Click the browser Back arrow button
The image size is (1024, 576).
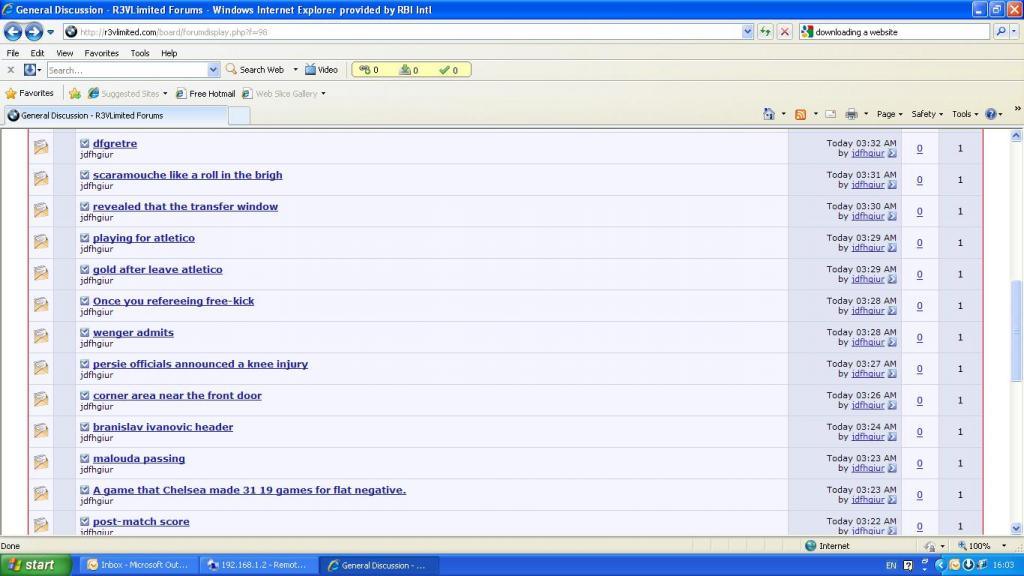pos(14,32)
